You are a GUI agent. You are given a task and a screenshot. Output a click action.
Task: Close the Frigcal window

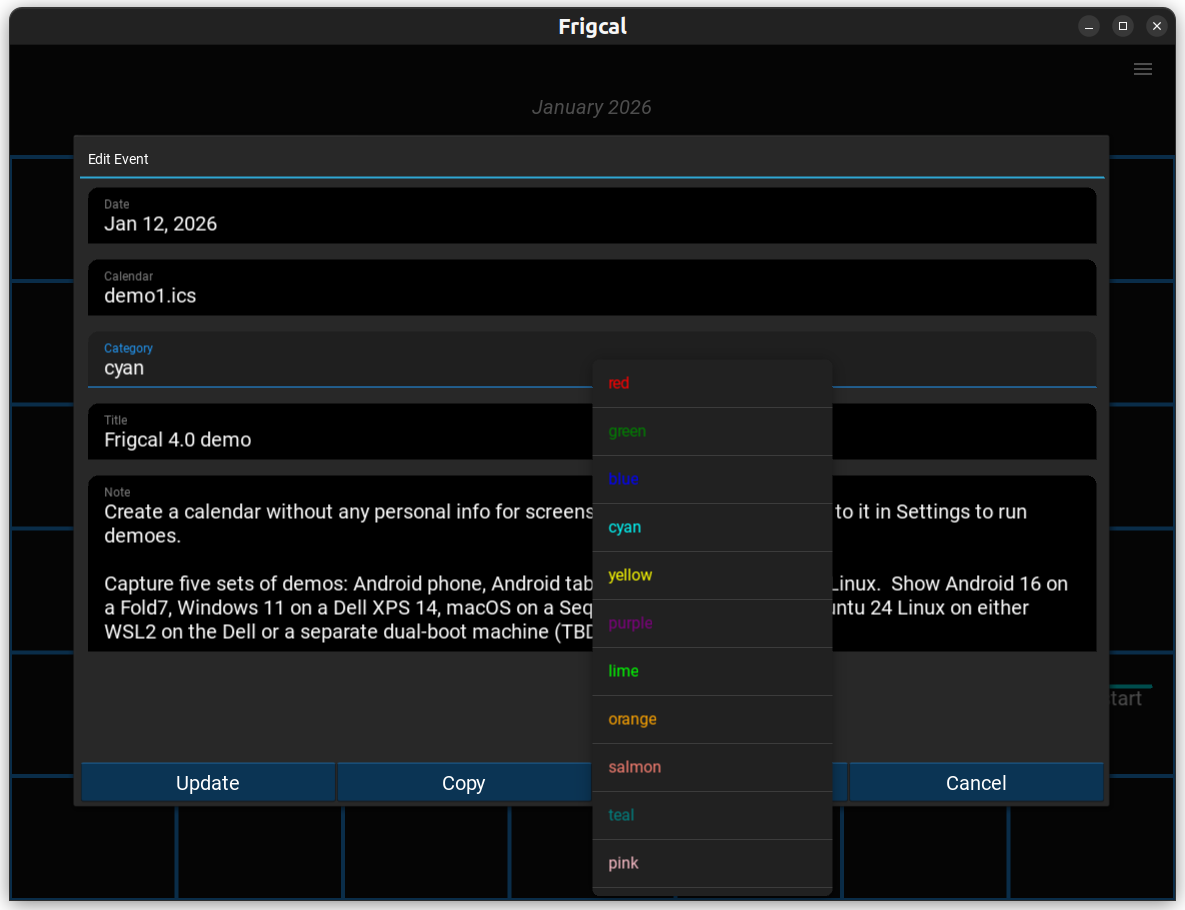pos(1157,26)
